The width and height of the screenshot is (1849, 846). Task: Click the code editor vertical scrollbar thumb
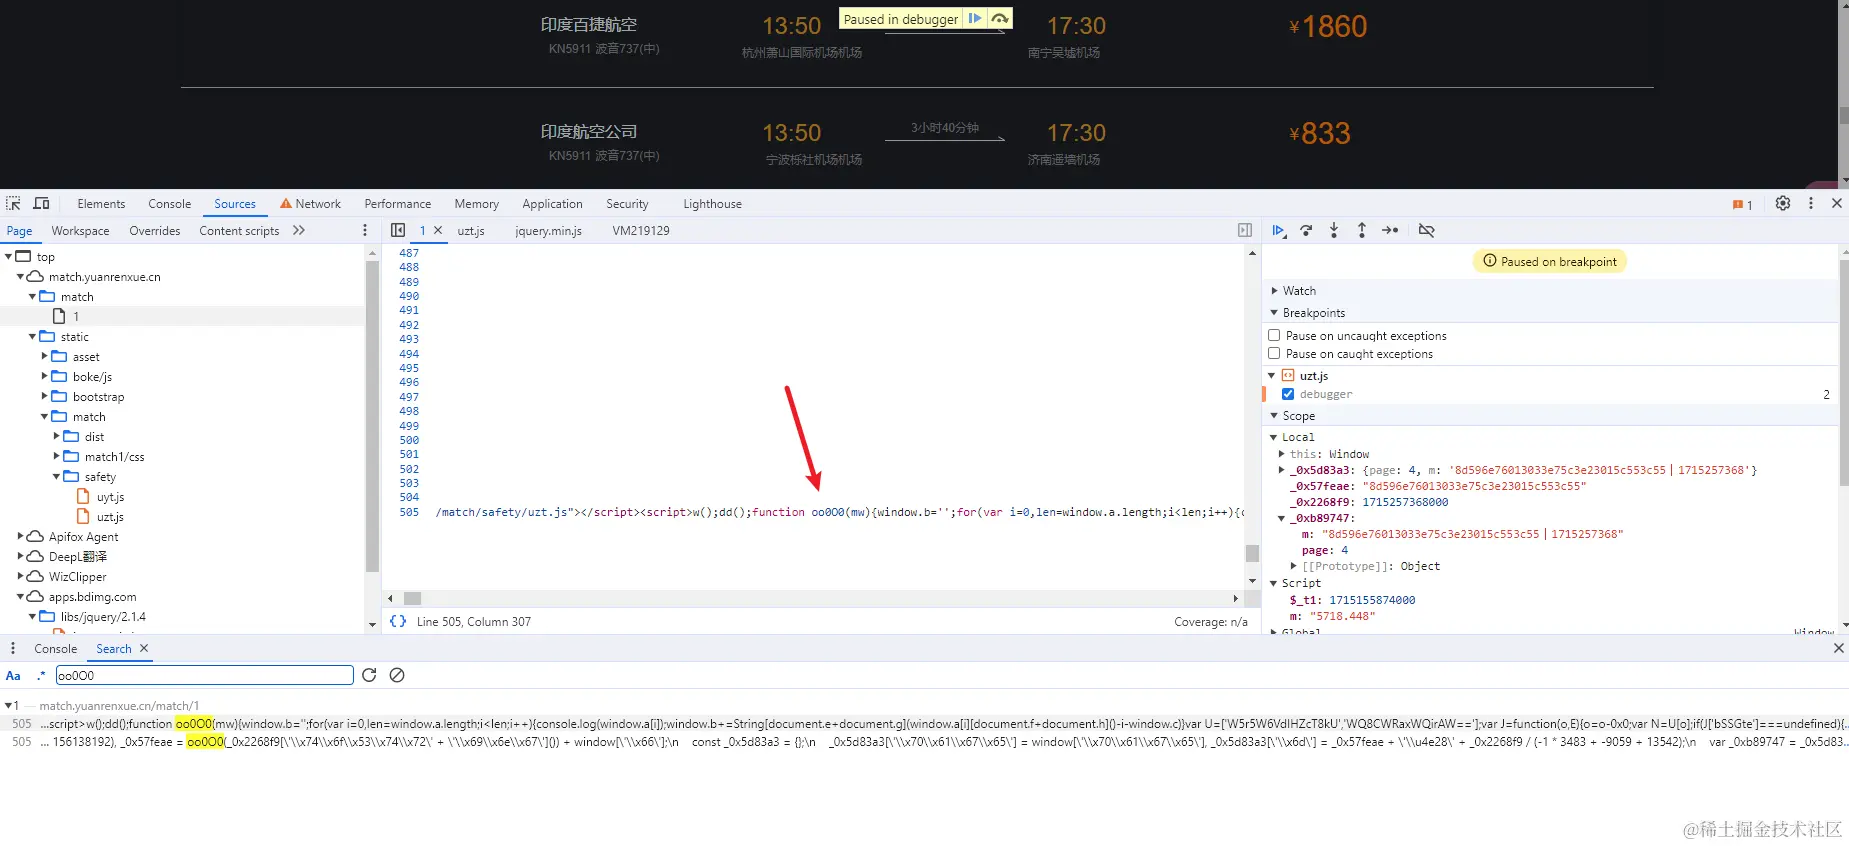(1252, 553)
